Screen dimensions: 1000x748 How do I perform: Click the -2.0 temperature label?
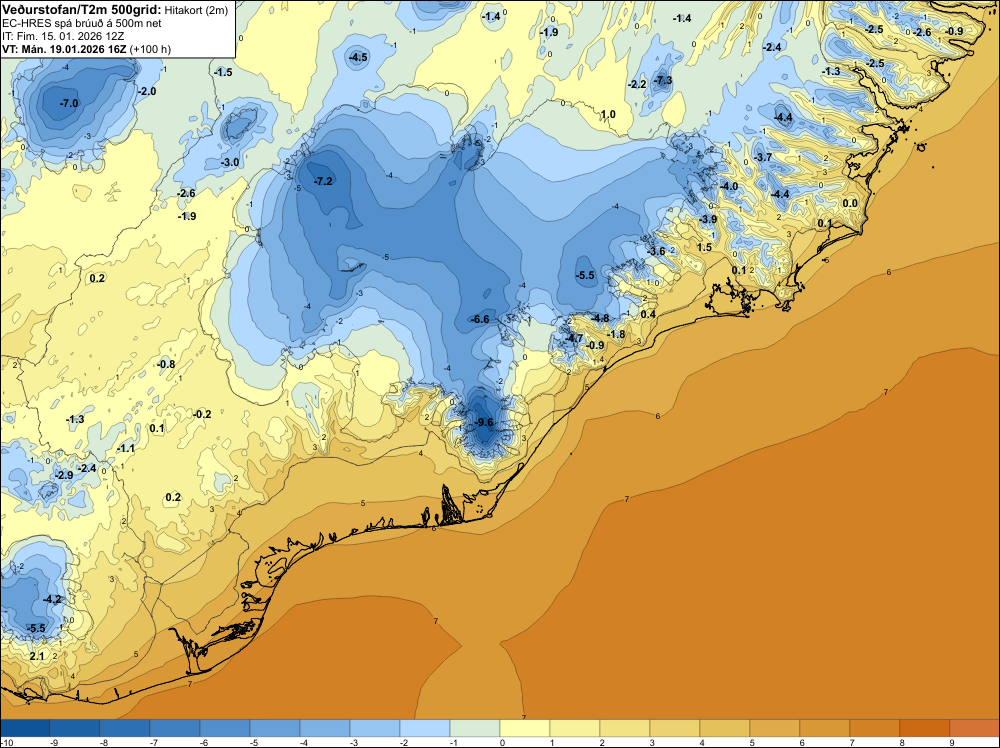(147, 91)
